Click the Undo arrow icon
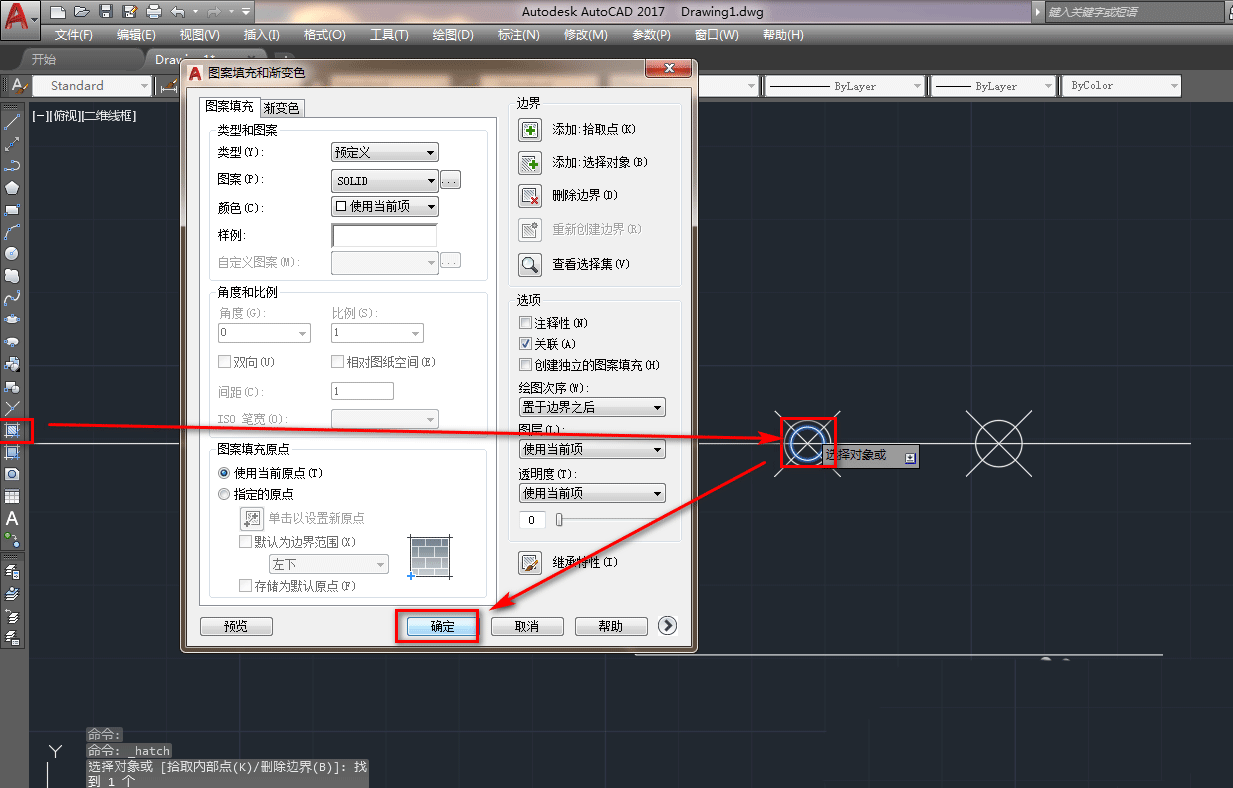Image resolution: width=1233 pixels, height=788 pixels. [177, 12]
